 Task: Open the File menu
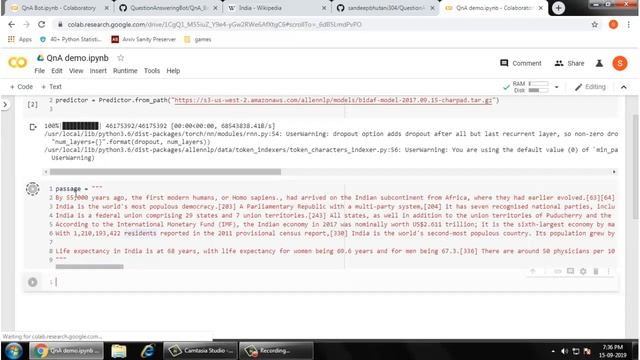tap(40, 71)
